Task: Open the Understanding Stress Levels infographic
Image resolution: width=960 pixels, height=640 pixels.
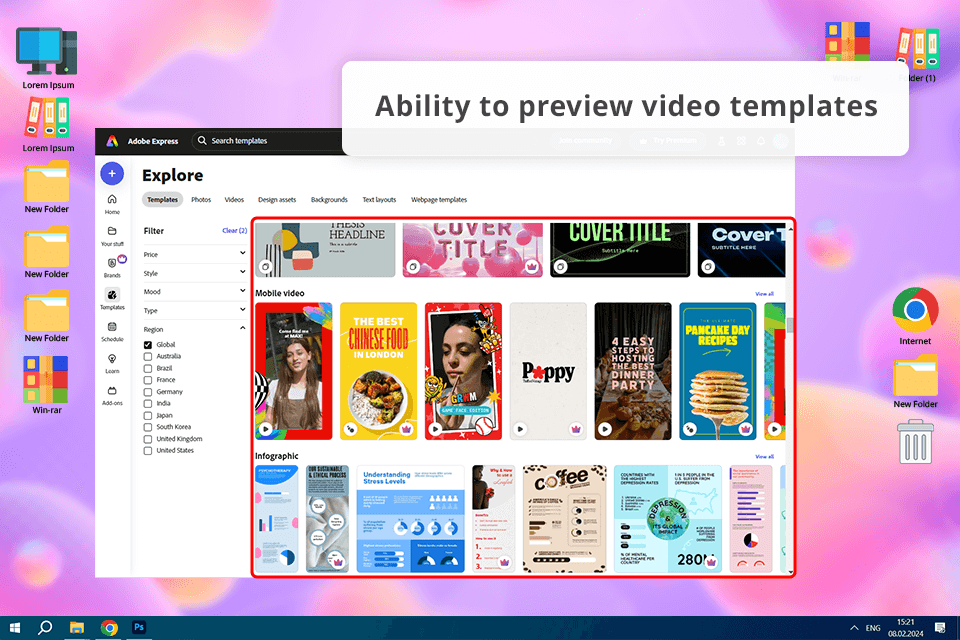Action: coord(410,519)
